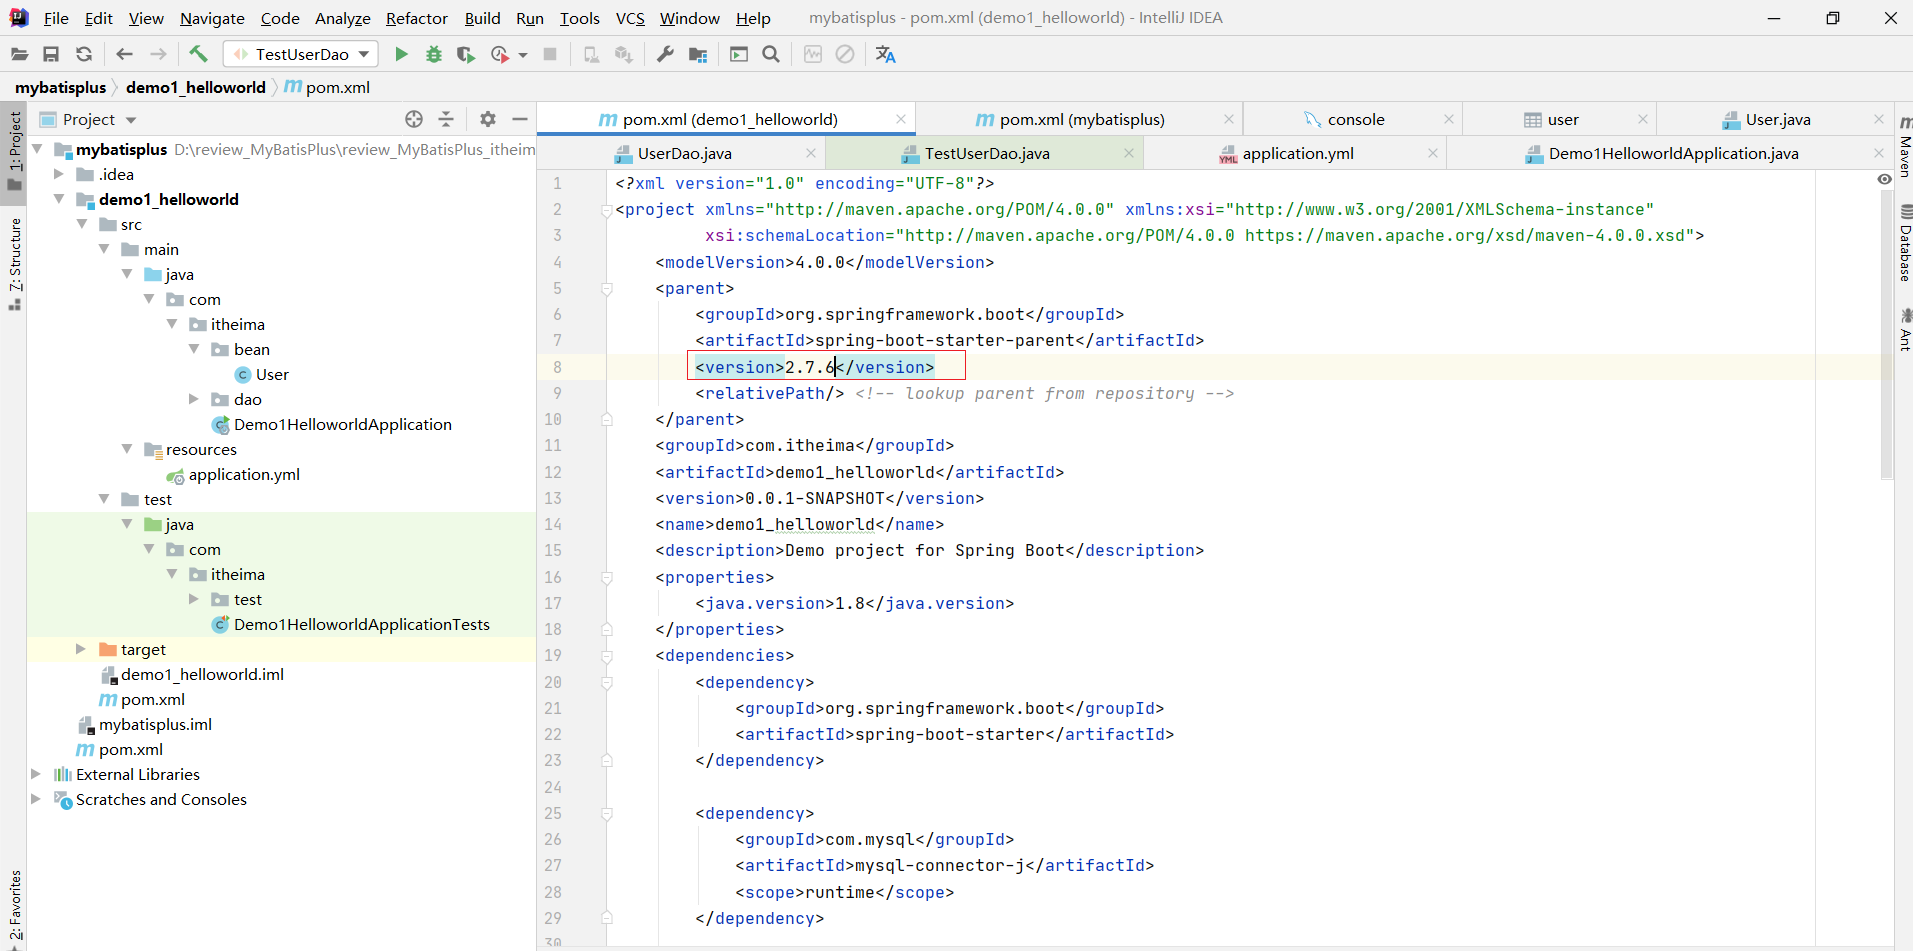Expand the target folder

point(81,649)
